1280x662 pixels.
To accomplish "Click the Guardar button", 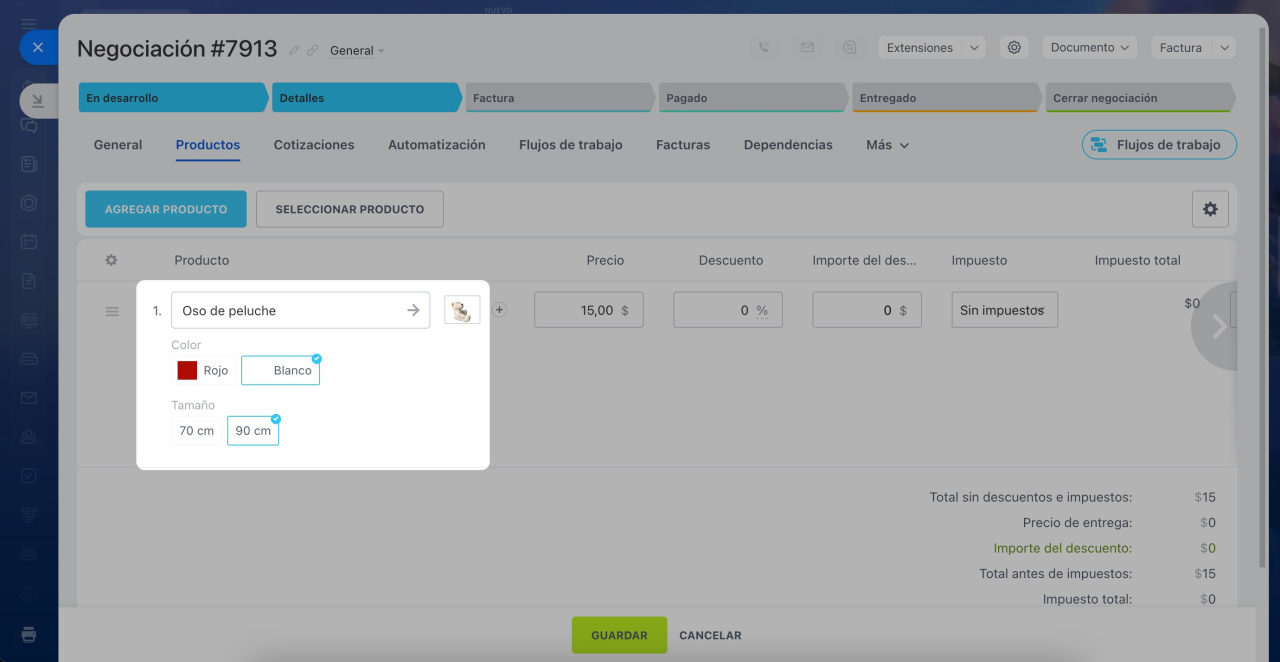I will pos(619,635).
